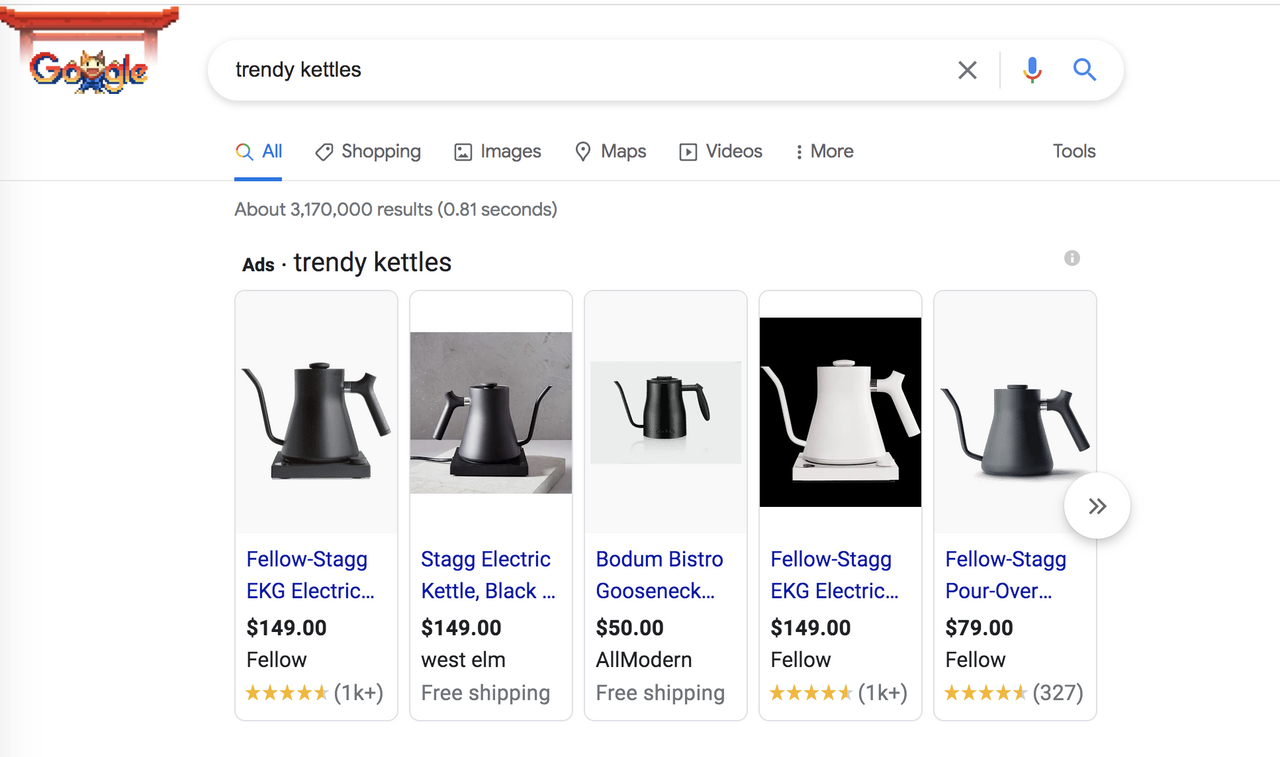Start voice search with microphone icon

coord(1032,70)
